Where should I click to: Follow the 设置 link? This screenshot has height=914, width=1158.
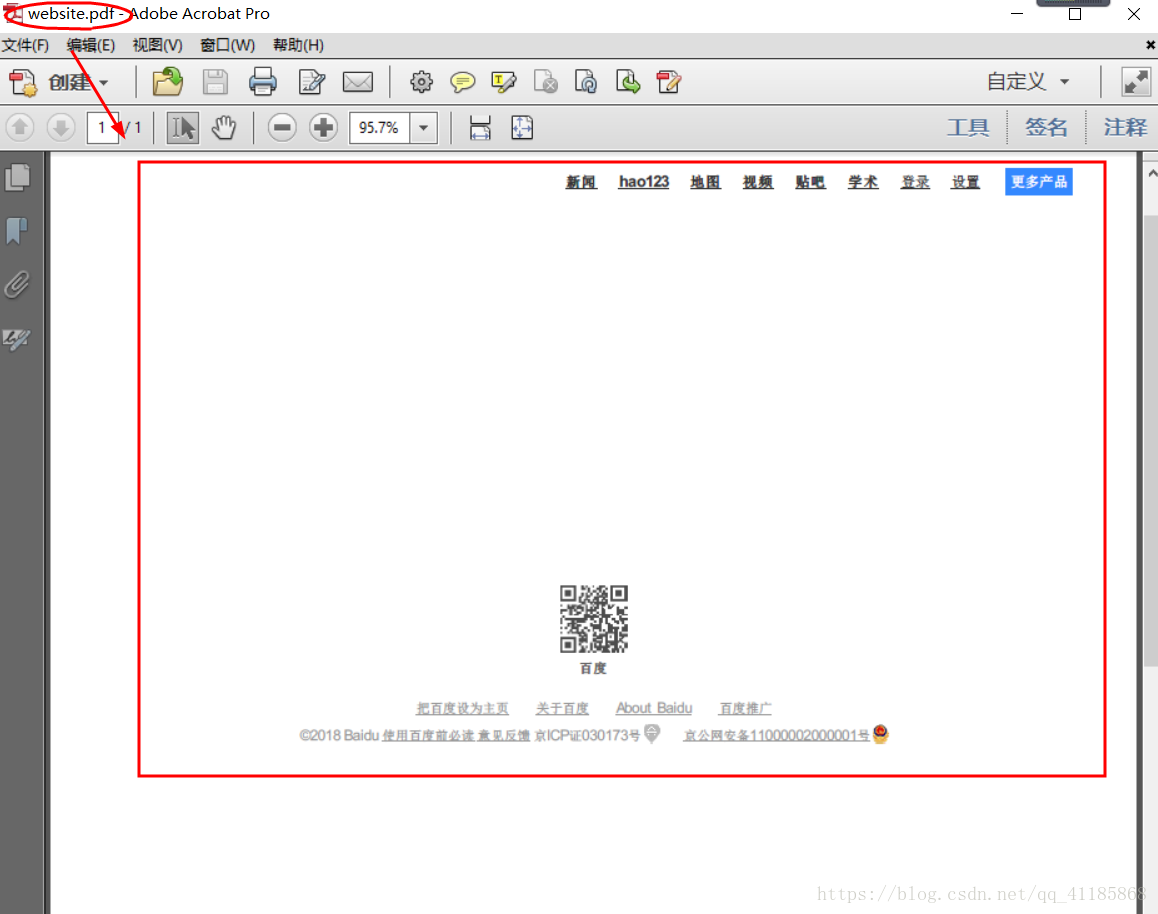pyautogui.click(x=965, y=182)
